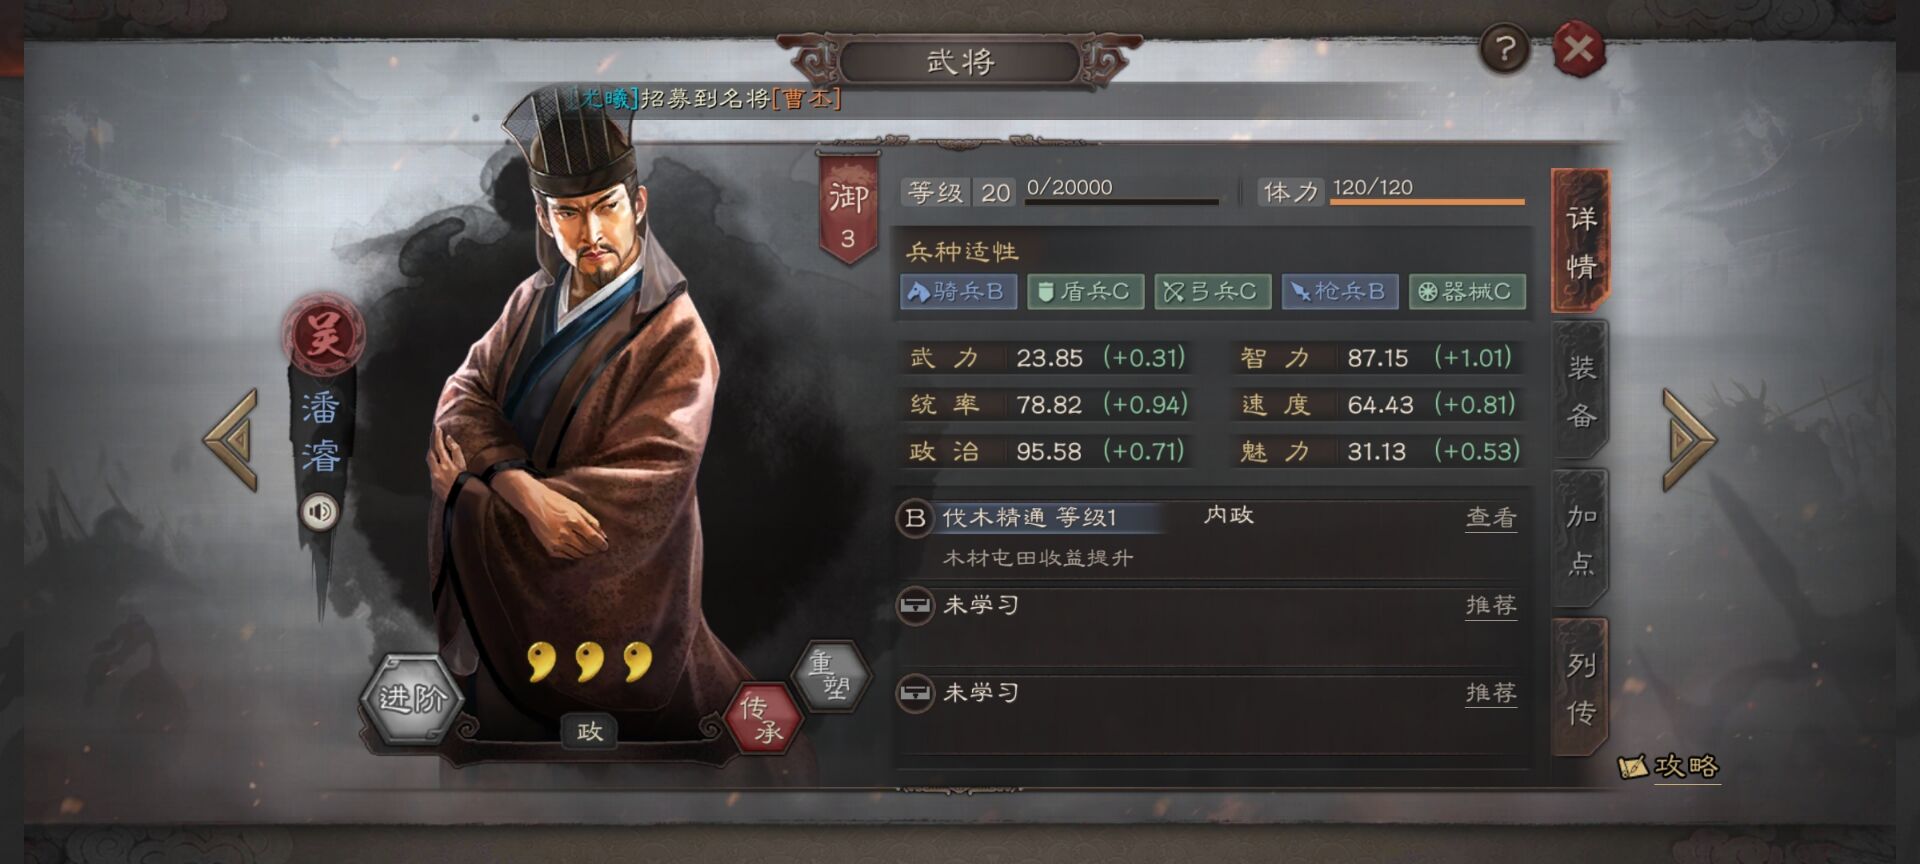1920x864 pixels.
Task: Select the 骑兵B troop aptitude tag
Action: [958, 291]
